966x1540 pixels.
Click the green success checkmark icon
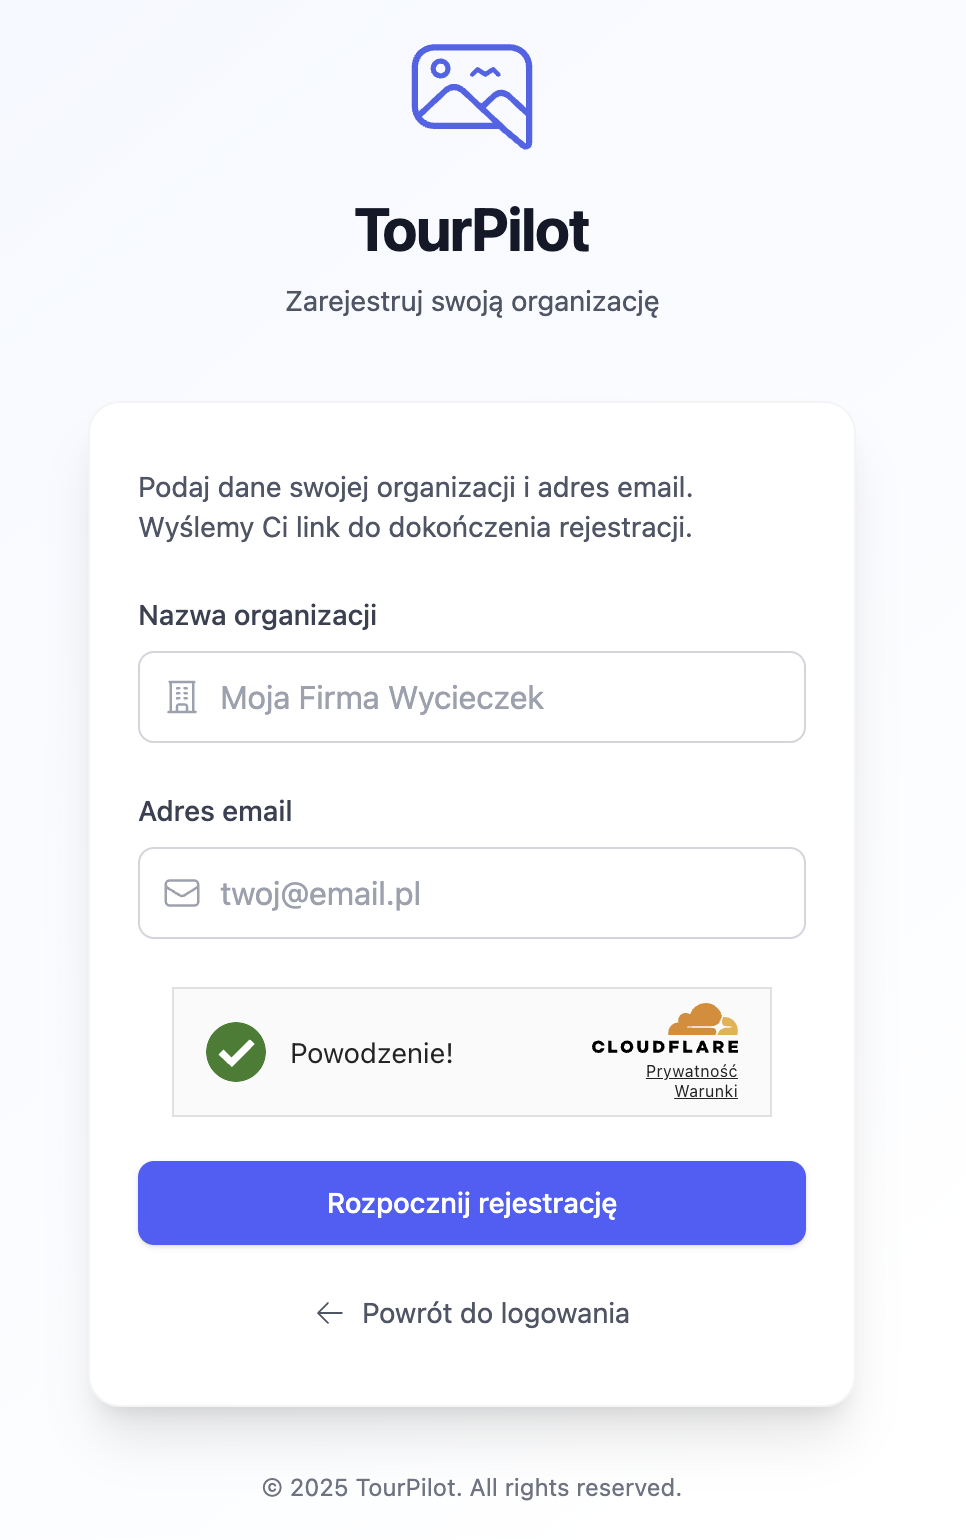pos(236,1052)
